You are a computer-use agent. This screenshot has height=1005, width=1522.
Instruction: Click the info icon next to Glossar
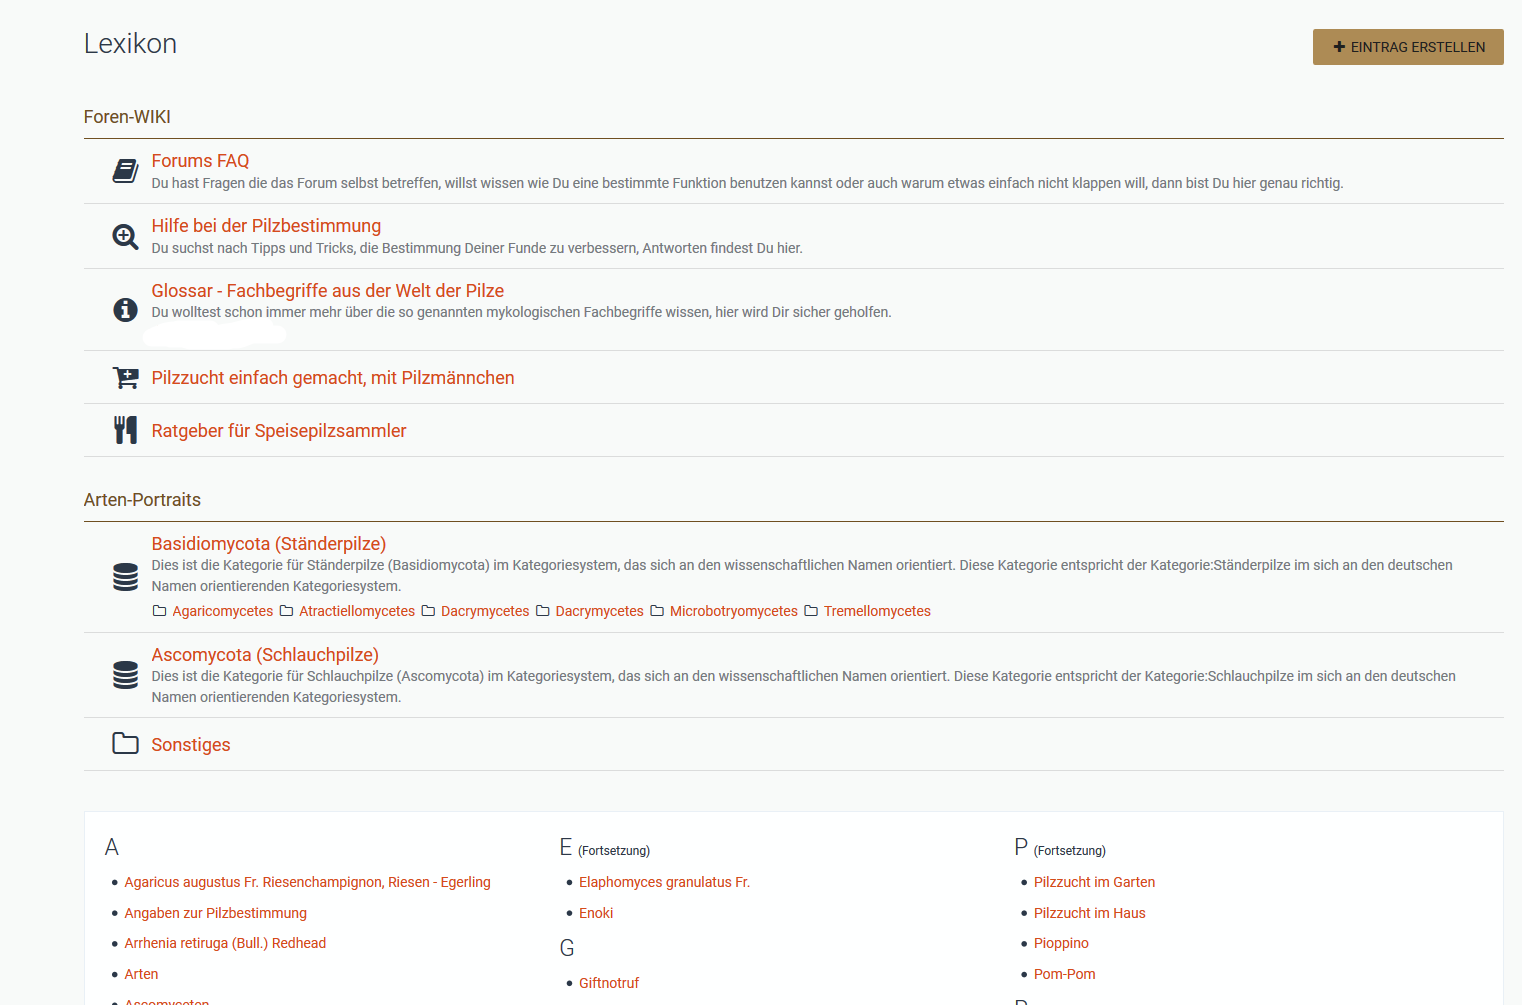(x=125, y=310)
